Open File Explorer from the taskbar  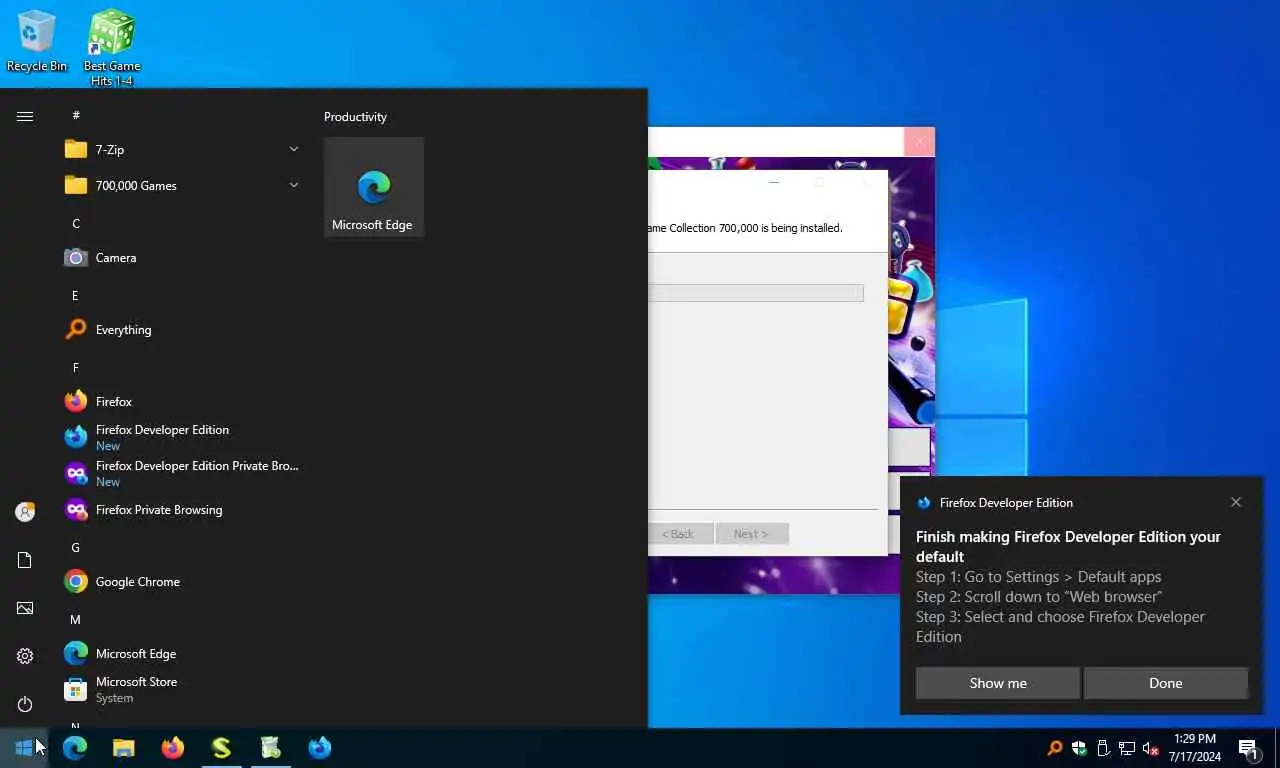[x=124, y=748]
